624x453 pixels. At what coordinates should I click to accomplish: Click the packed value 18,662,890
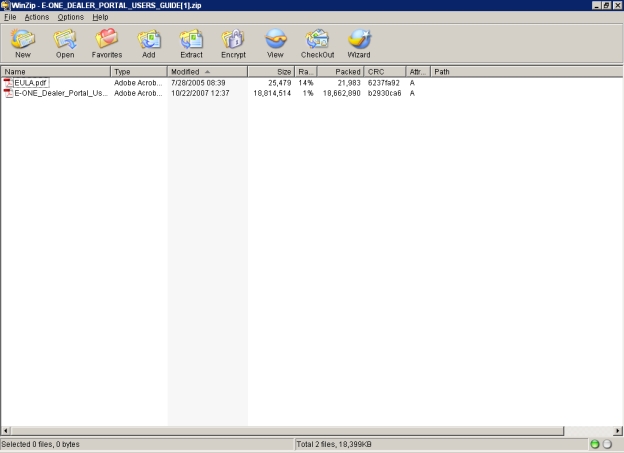(342, 93)
